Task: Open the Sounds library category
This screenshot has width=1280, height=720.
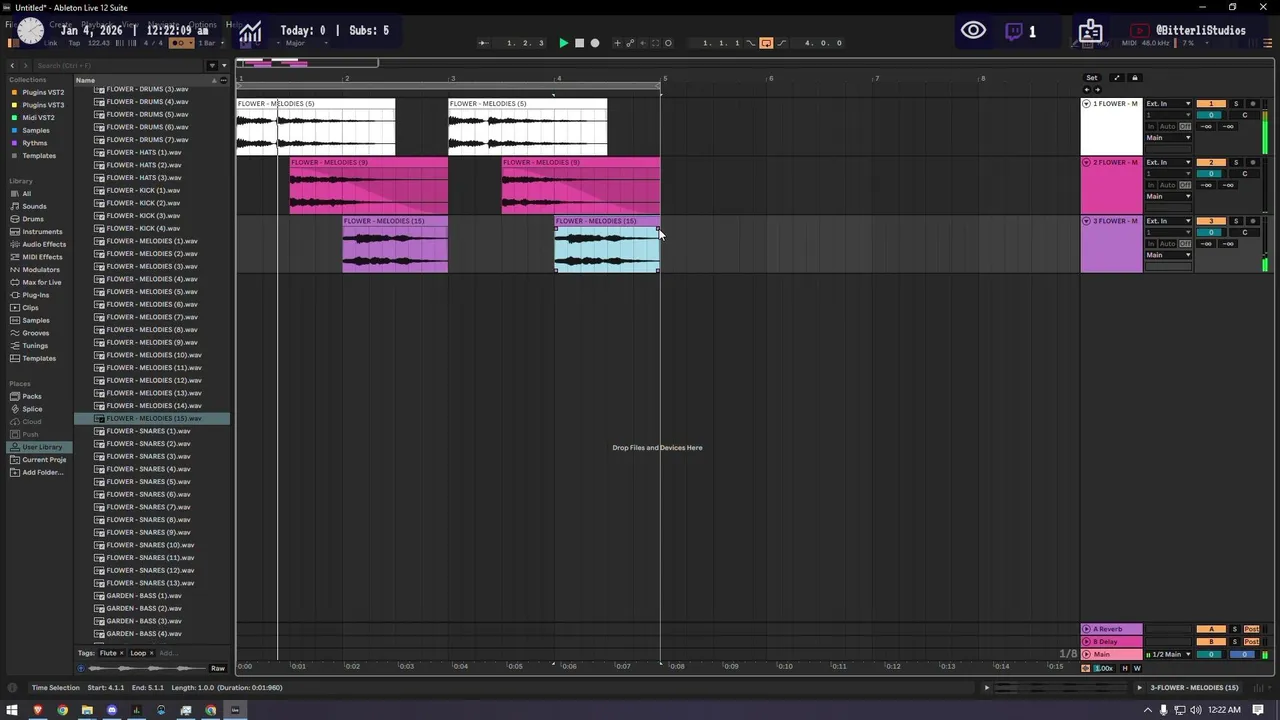Action: [x=34, y=206]
